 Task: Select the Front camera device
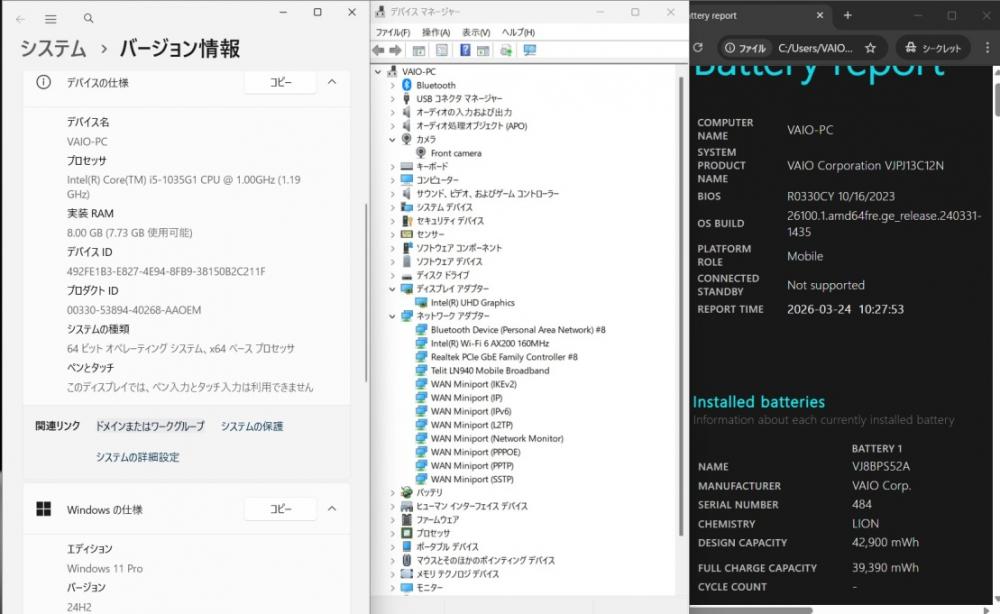[x=455, y=153]
